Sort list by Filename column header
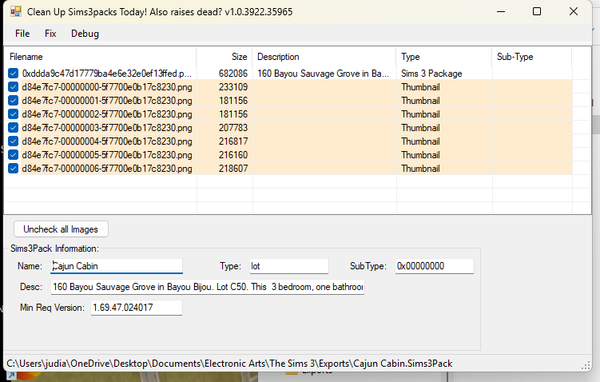Image resolution: width=600 pixels, height=382 pixels. [101, 57]
